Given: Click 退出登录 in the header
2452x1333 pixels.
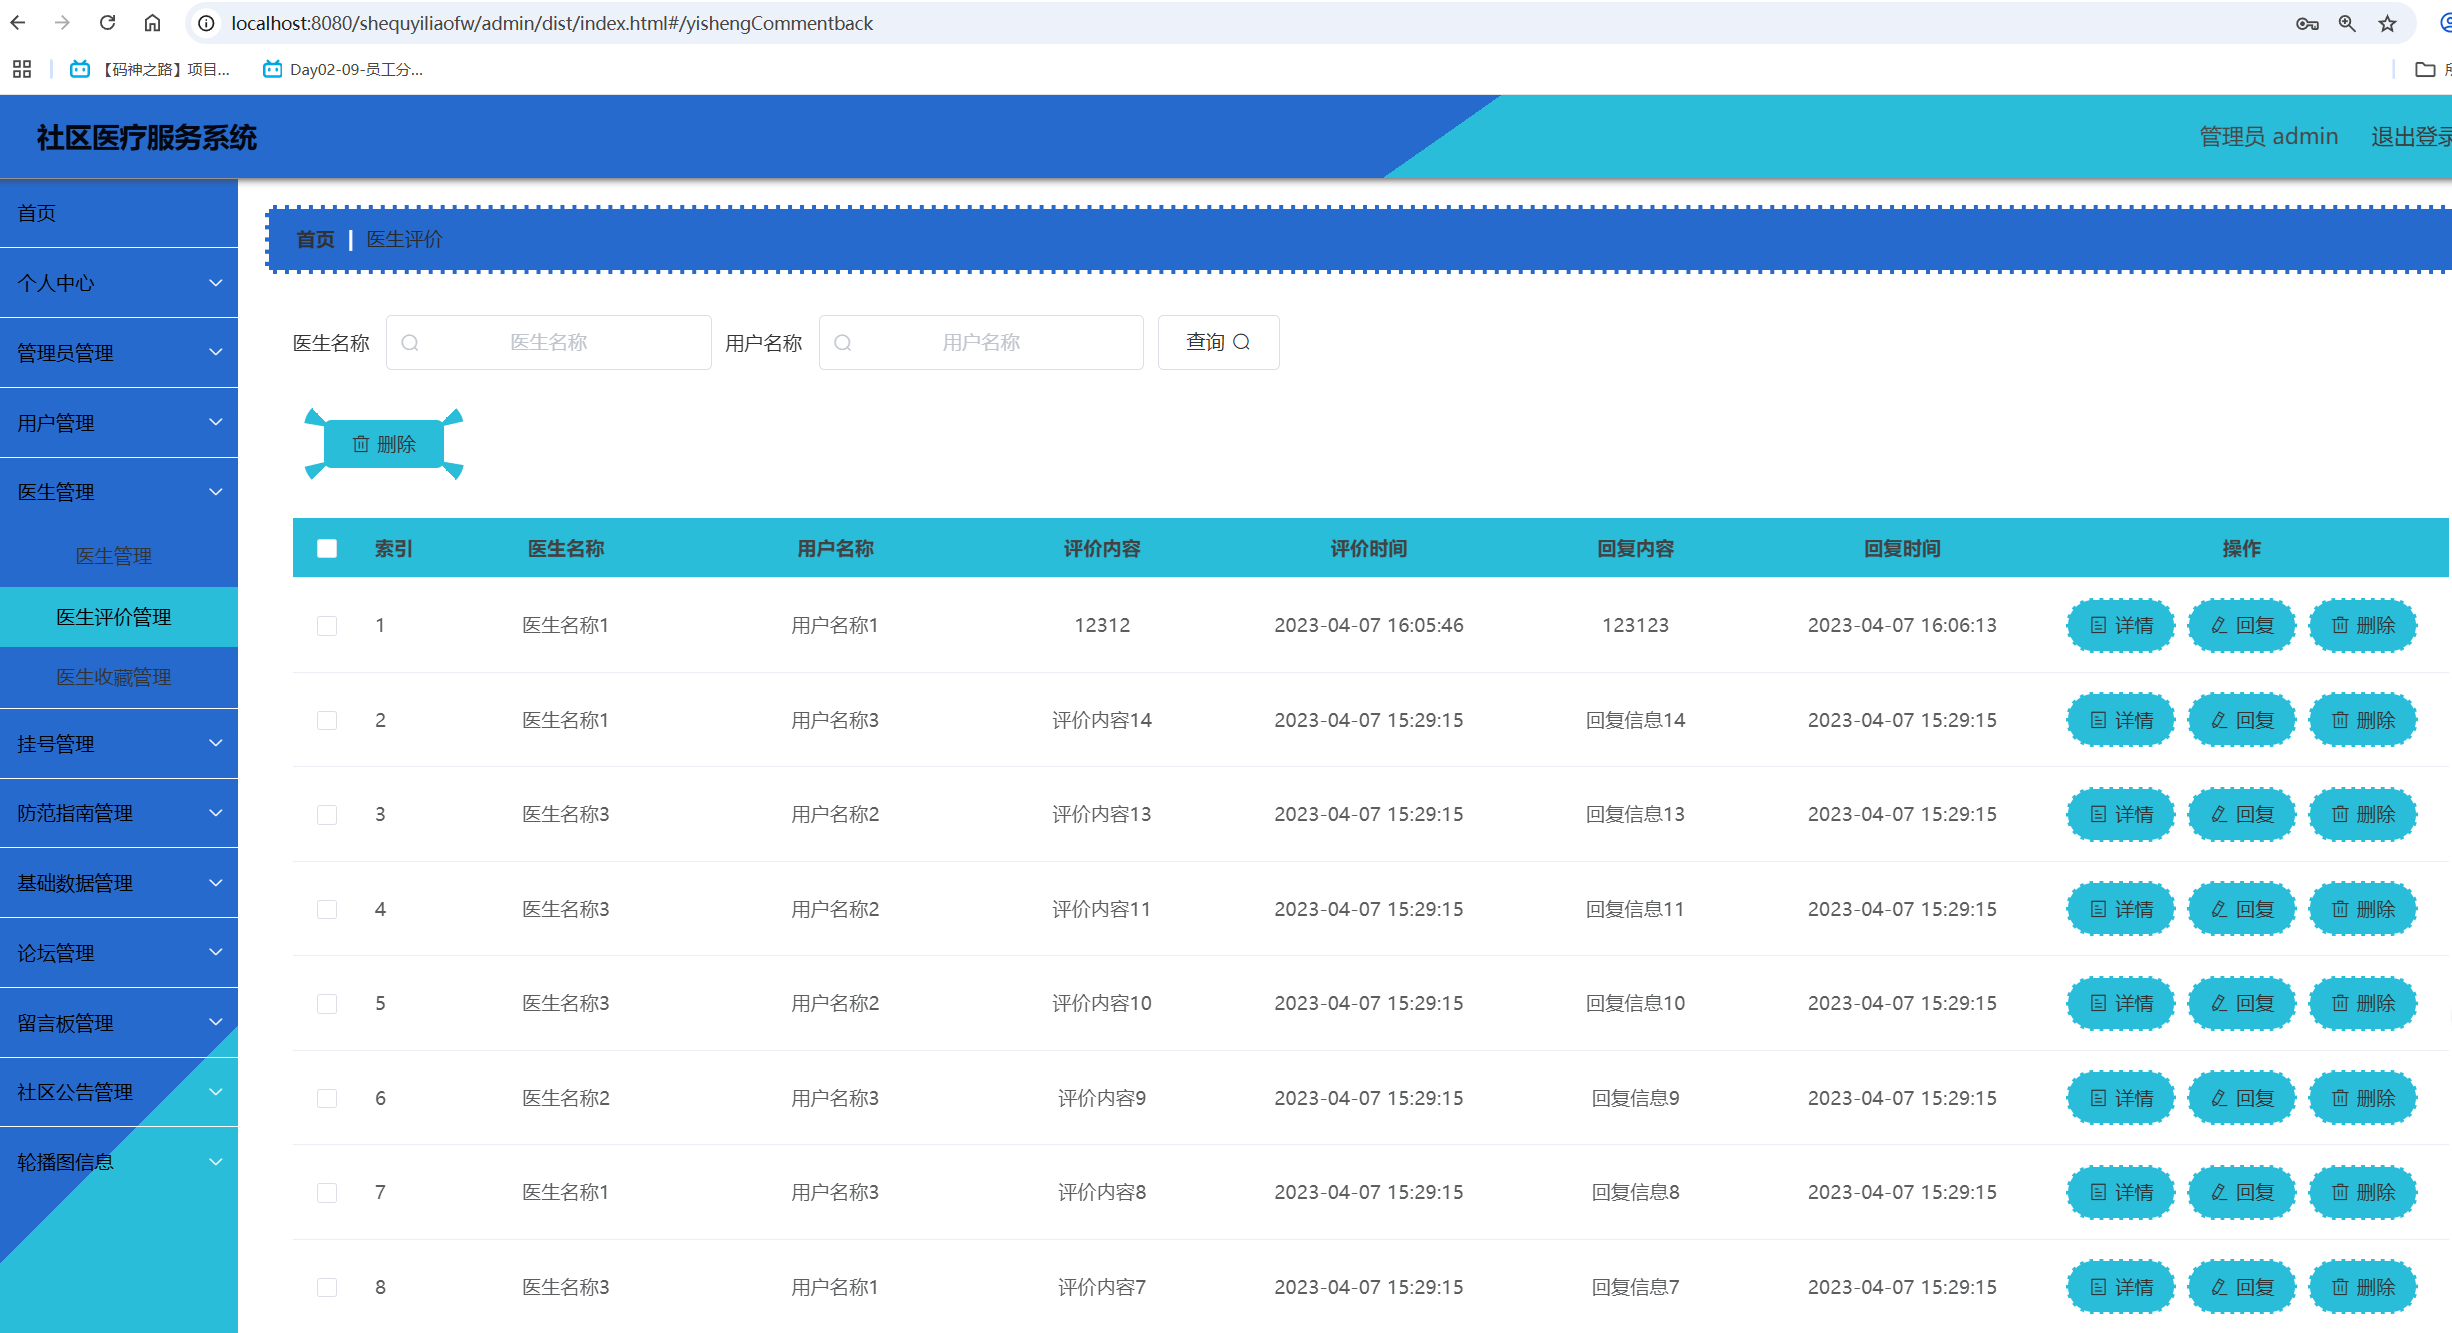Looking at the screenshot, I should [x=2411, y=137].
